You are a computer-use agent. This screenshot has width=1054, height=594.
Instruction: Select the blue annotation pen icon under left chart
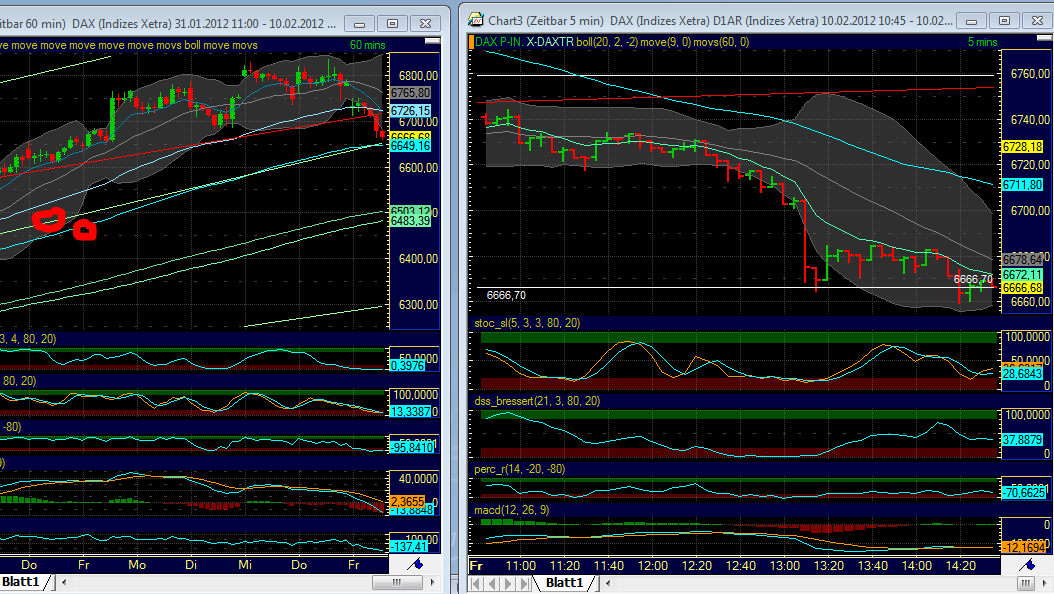tap(417, 563)
